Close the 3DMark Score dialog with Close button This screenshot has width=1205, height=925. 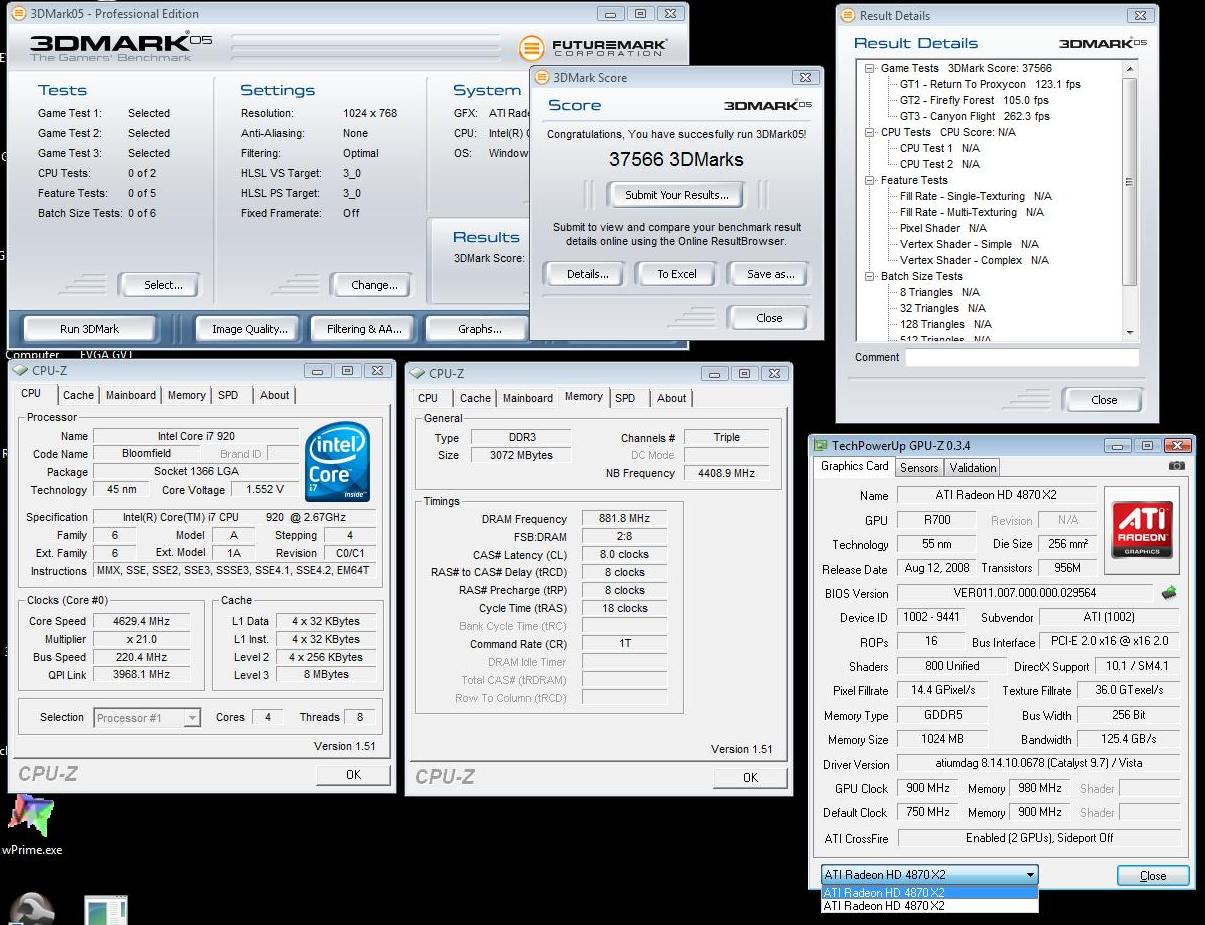769,318
